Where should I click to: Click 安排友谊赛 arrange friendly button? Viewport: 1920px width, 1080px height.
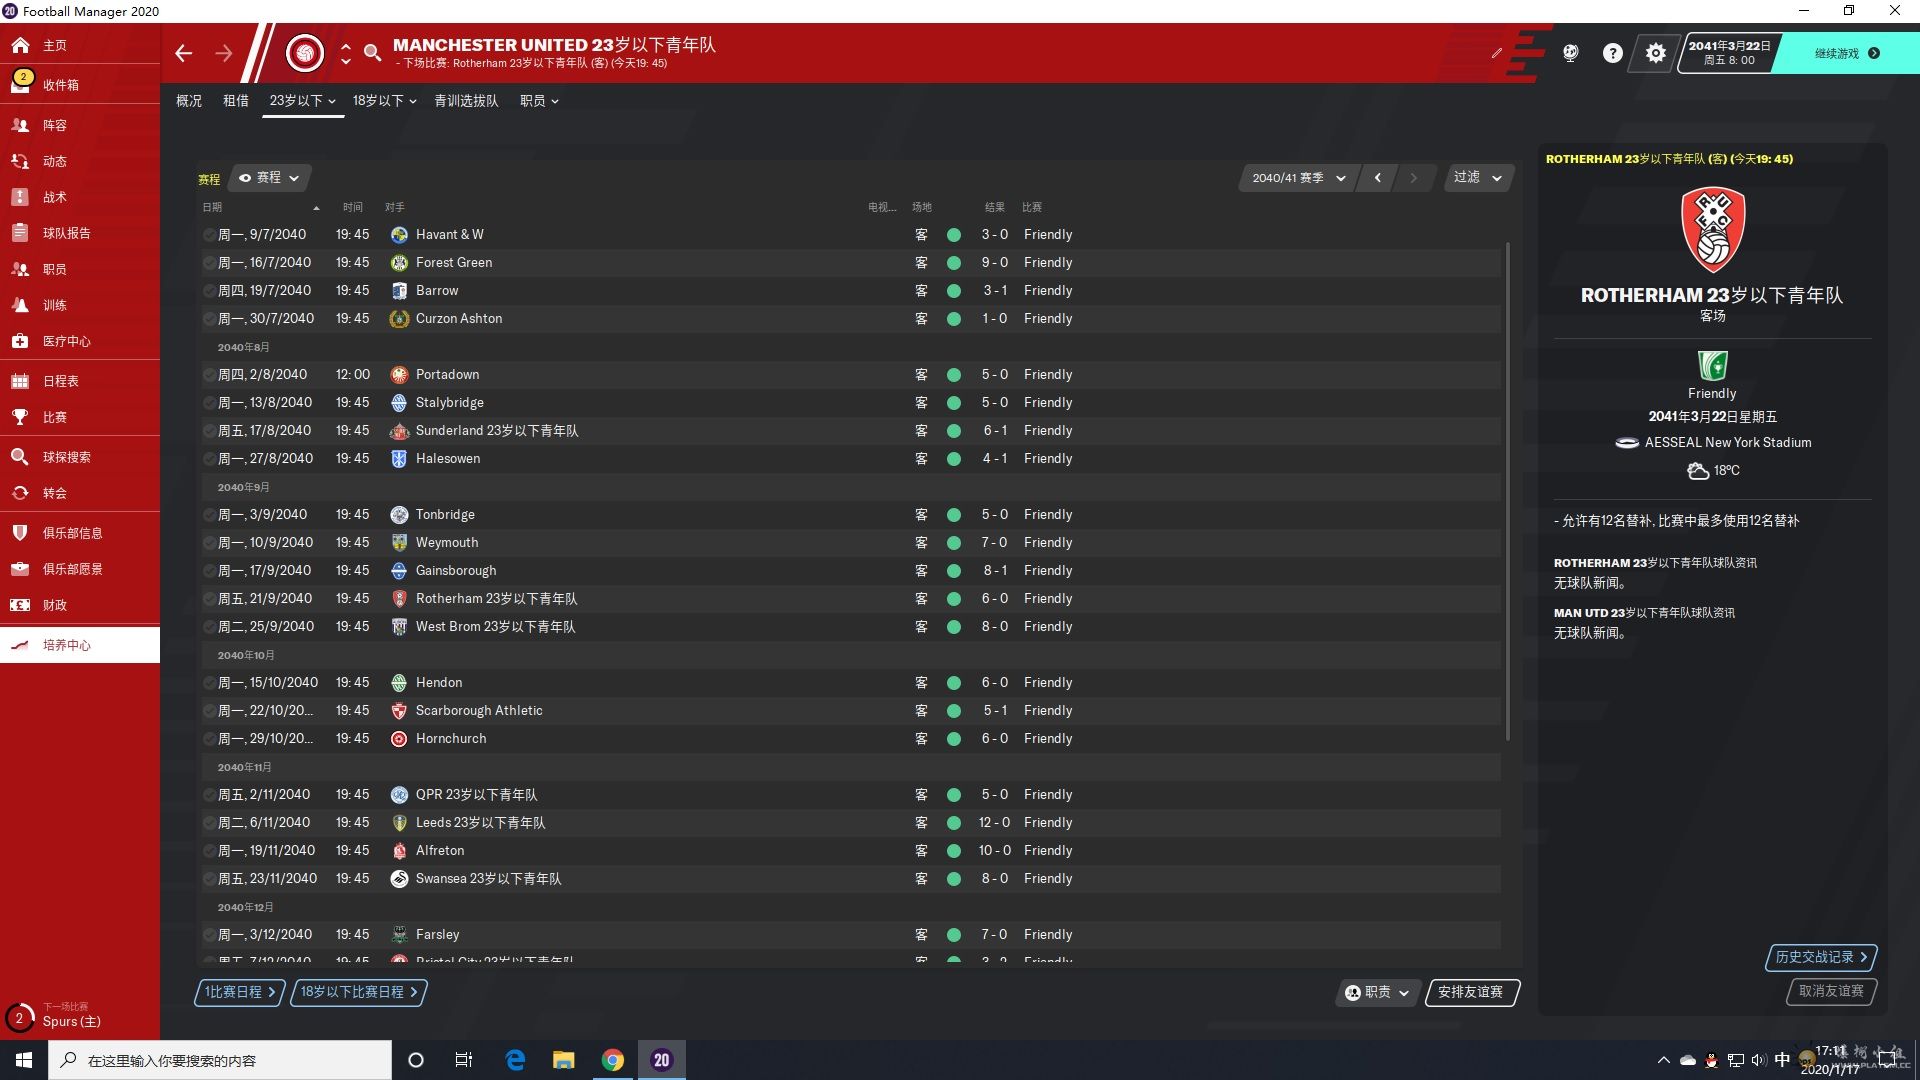click(x=1471, y=992)
